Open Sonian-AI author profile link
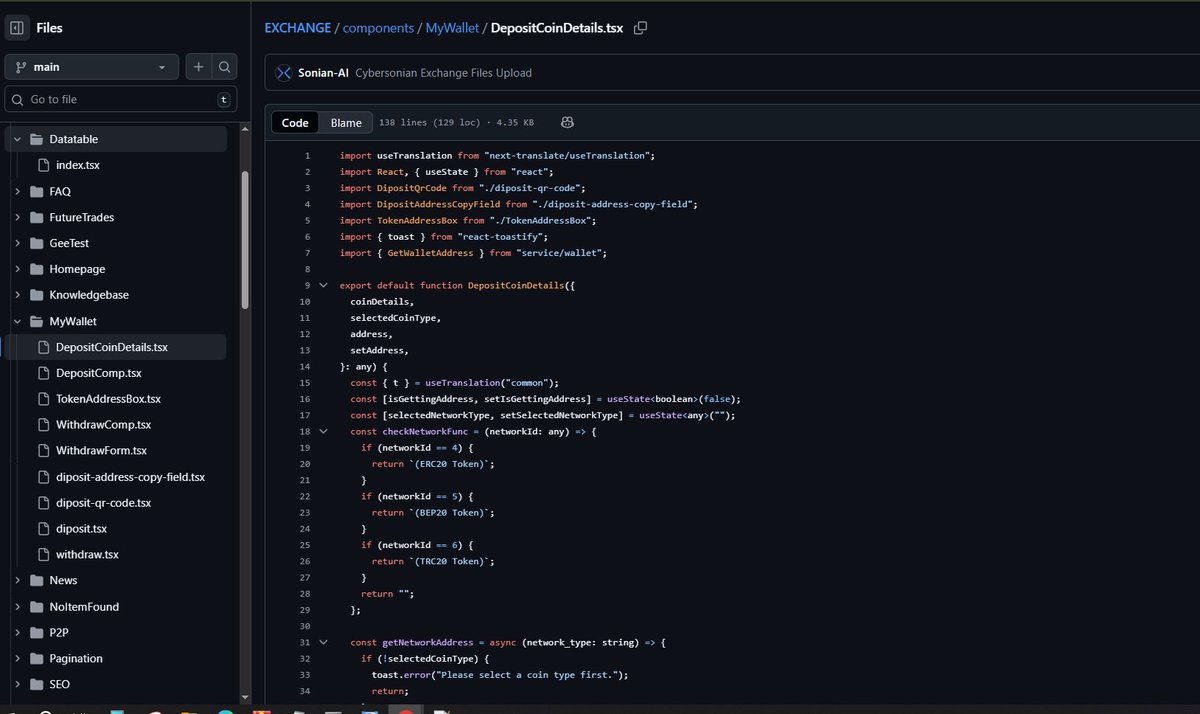This screenshot has width=1200, height=714. coord(323,73)
